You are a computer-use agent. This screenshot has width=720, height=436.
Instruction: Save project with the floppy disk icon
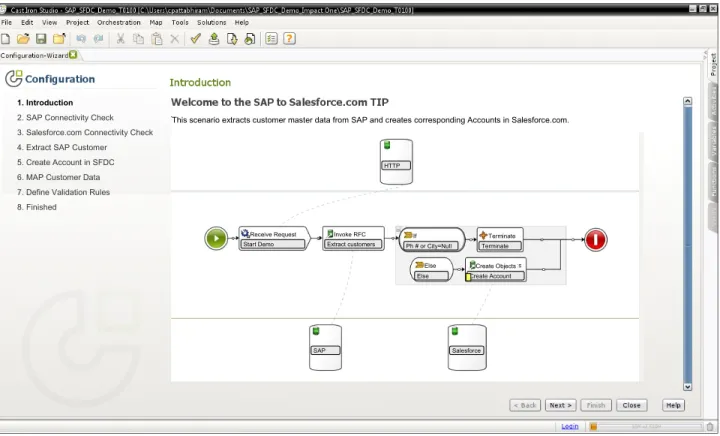41,39
